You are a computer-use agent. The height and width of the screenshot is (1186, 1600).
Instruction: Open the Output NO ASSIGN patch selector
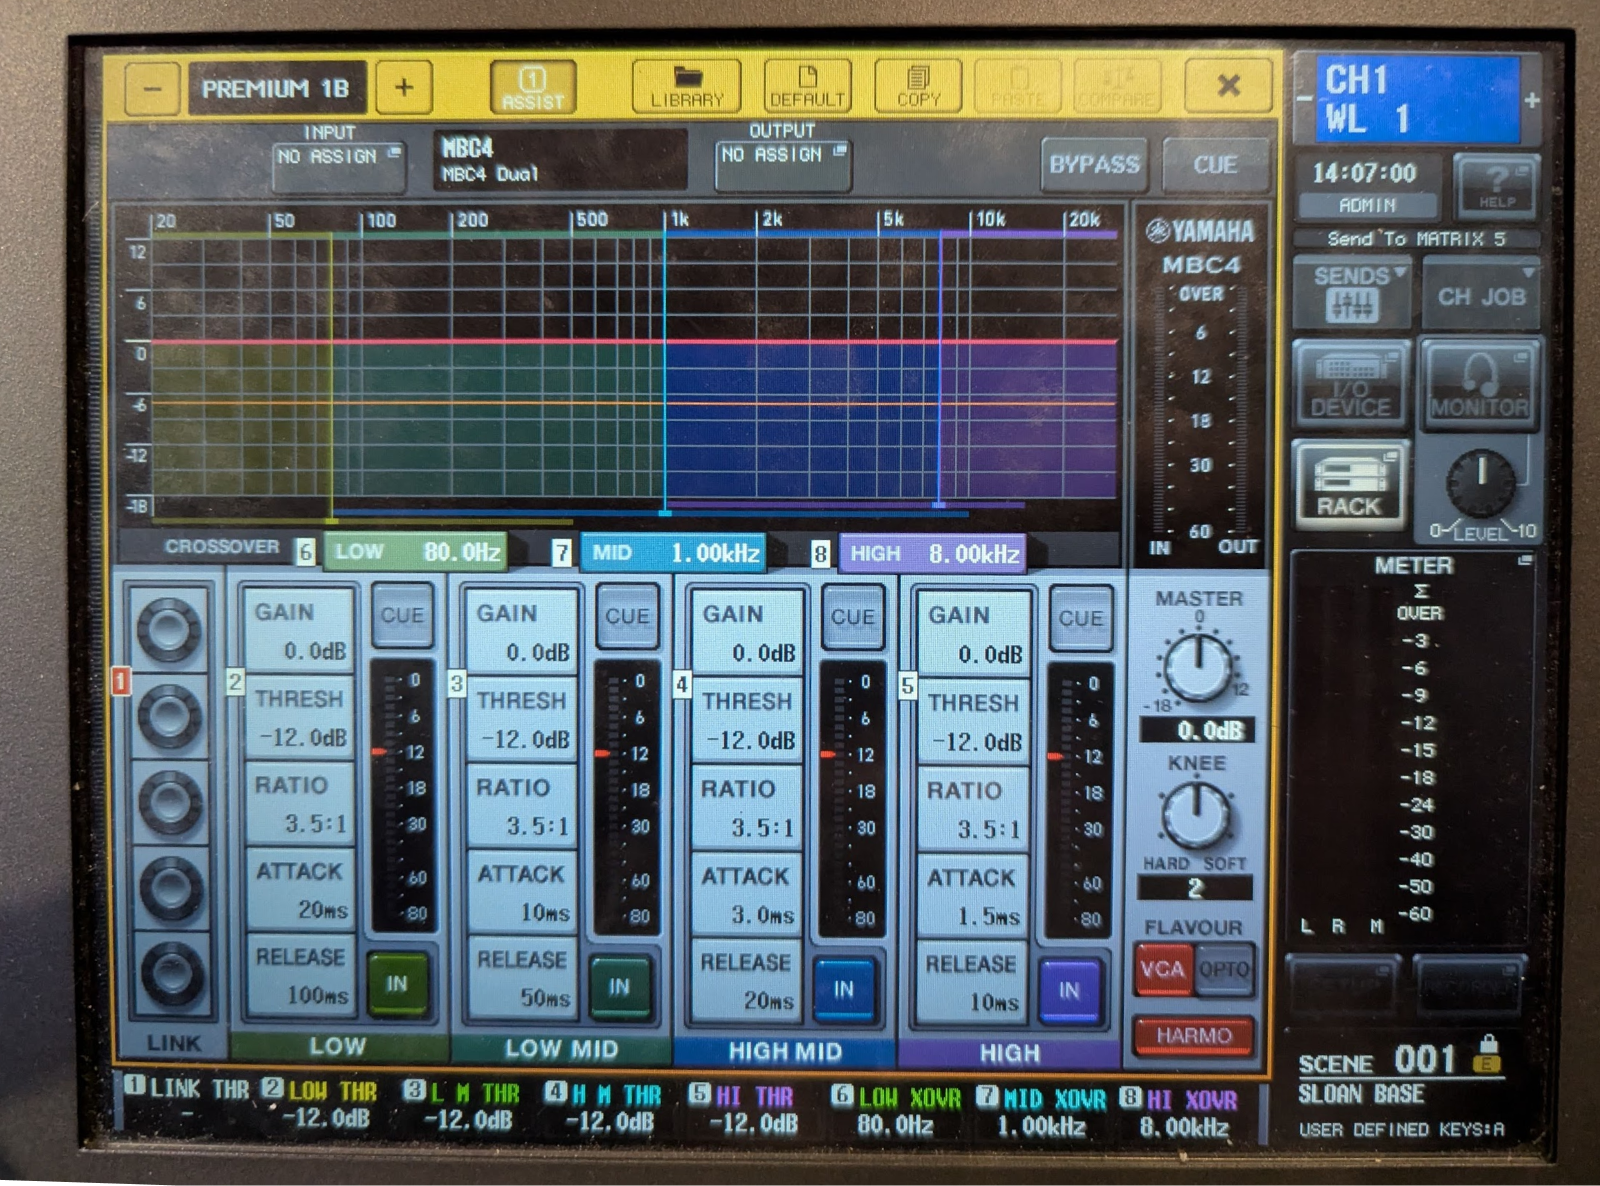pos(784,166)
